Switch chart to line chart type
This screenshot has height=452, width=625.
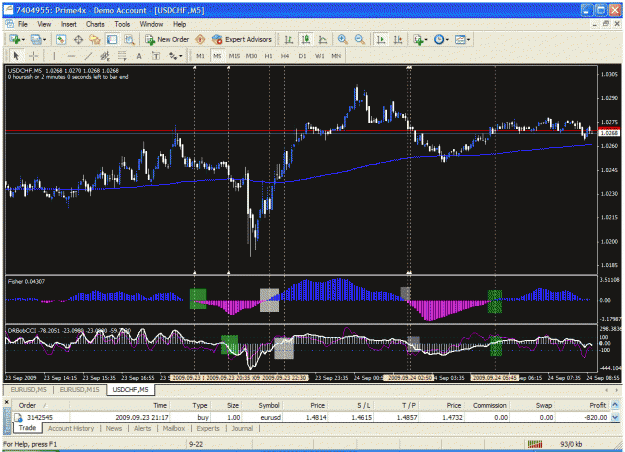click(x=323, y=39)
